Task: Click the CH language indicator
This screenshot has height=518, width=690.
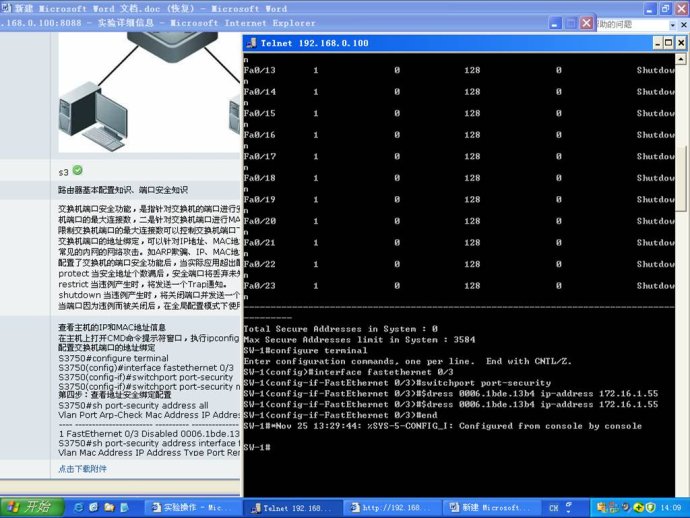Action: [554, 508]
